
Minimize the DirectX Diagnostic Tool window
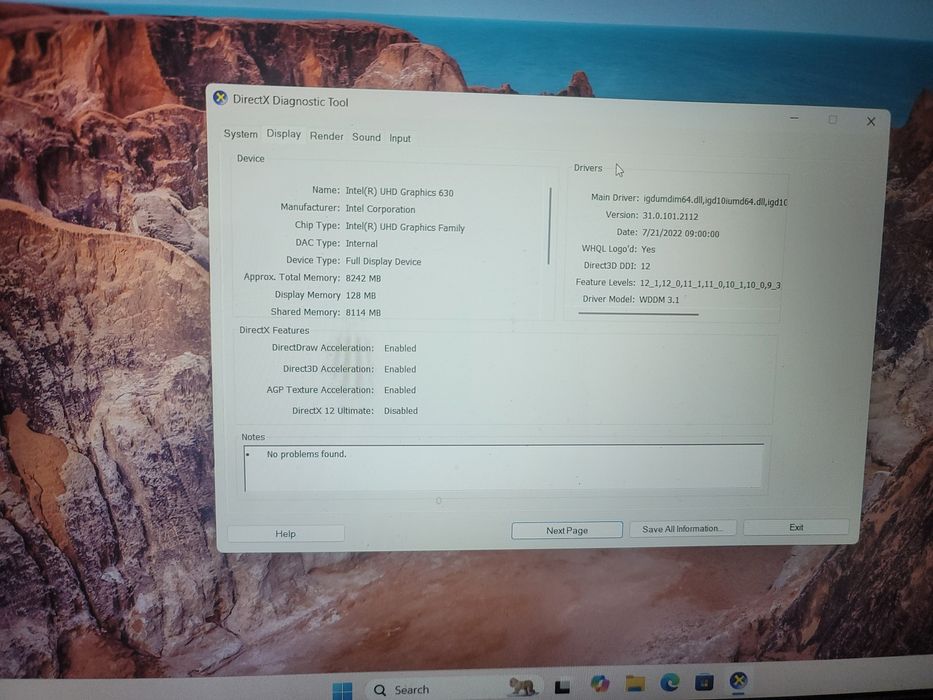[794, 118]
